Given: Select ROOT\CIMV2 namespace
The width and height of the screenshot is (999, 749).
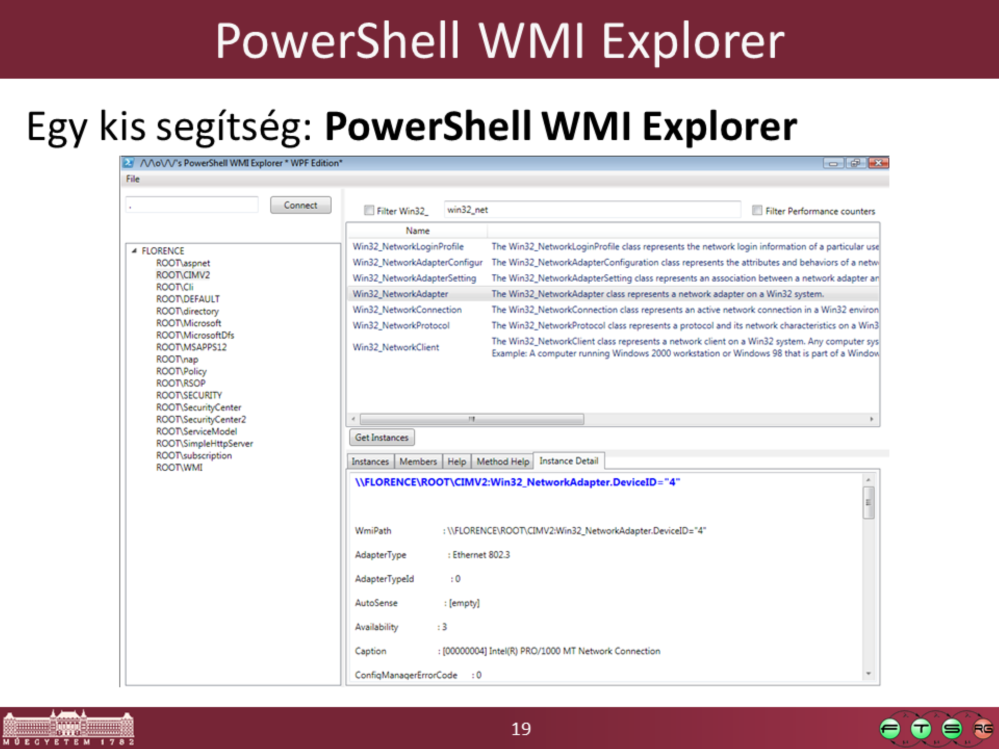Looking at the screenshot, I should (x=183, y=275).
